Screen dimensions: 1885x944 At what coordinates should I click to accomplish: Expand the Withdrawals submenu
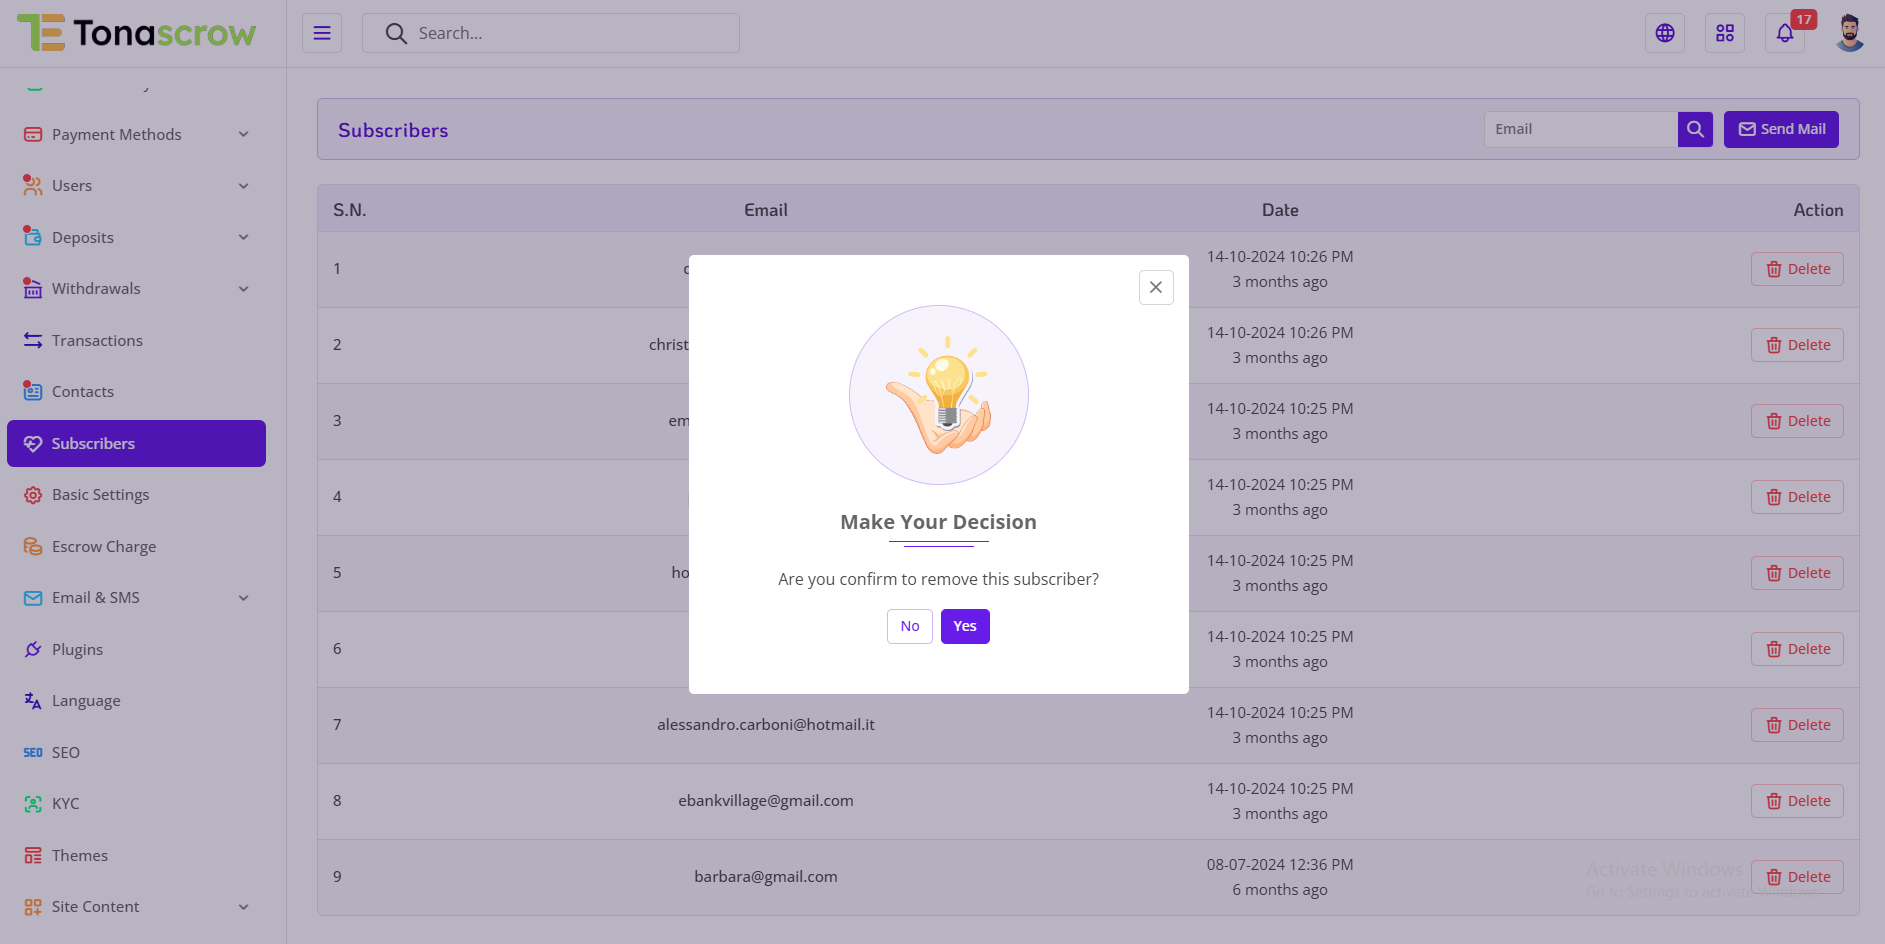click(x=136, y=289)
